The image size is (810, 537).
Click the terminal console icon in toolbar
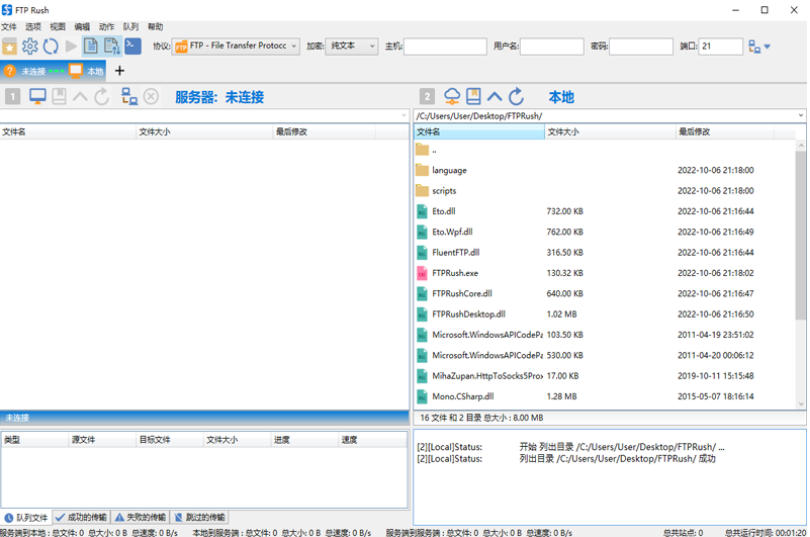[132, 46]
